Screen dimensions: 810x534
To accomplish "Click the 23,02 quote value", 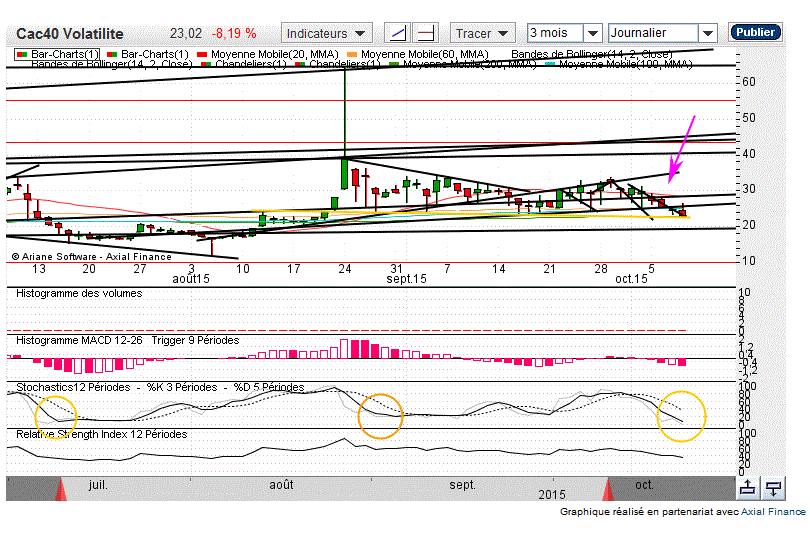I will (186, 34).
